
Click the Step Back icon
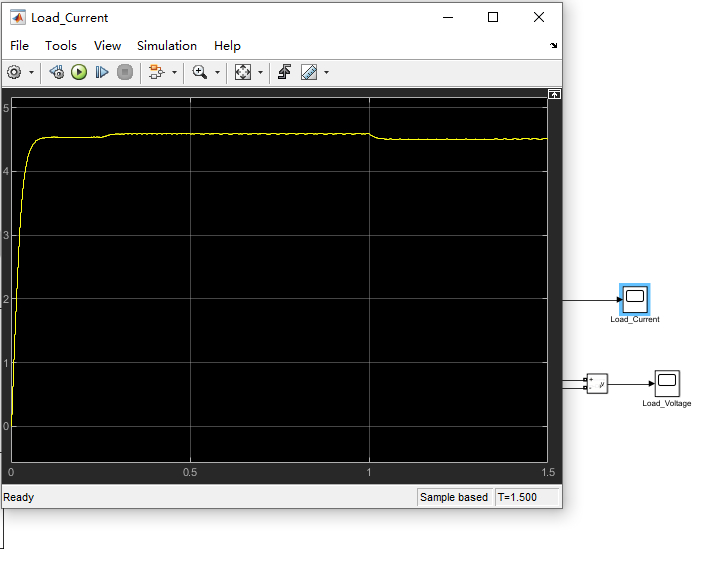point(56,72)
